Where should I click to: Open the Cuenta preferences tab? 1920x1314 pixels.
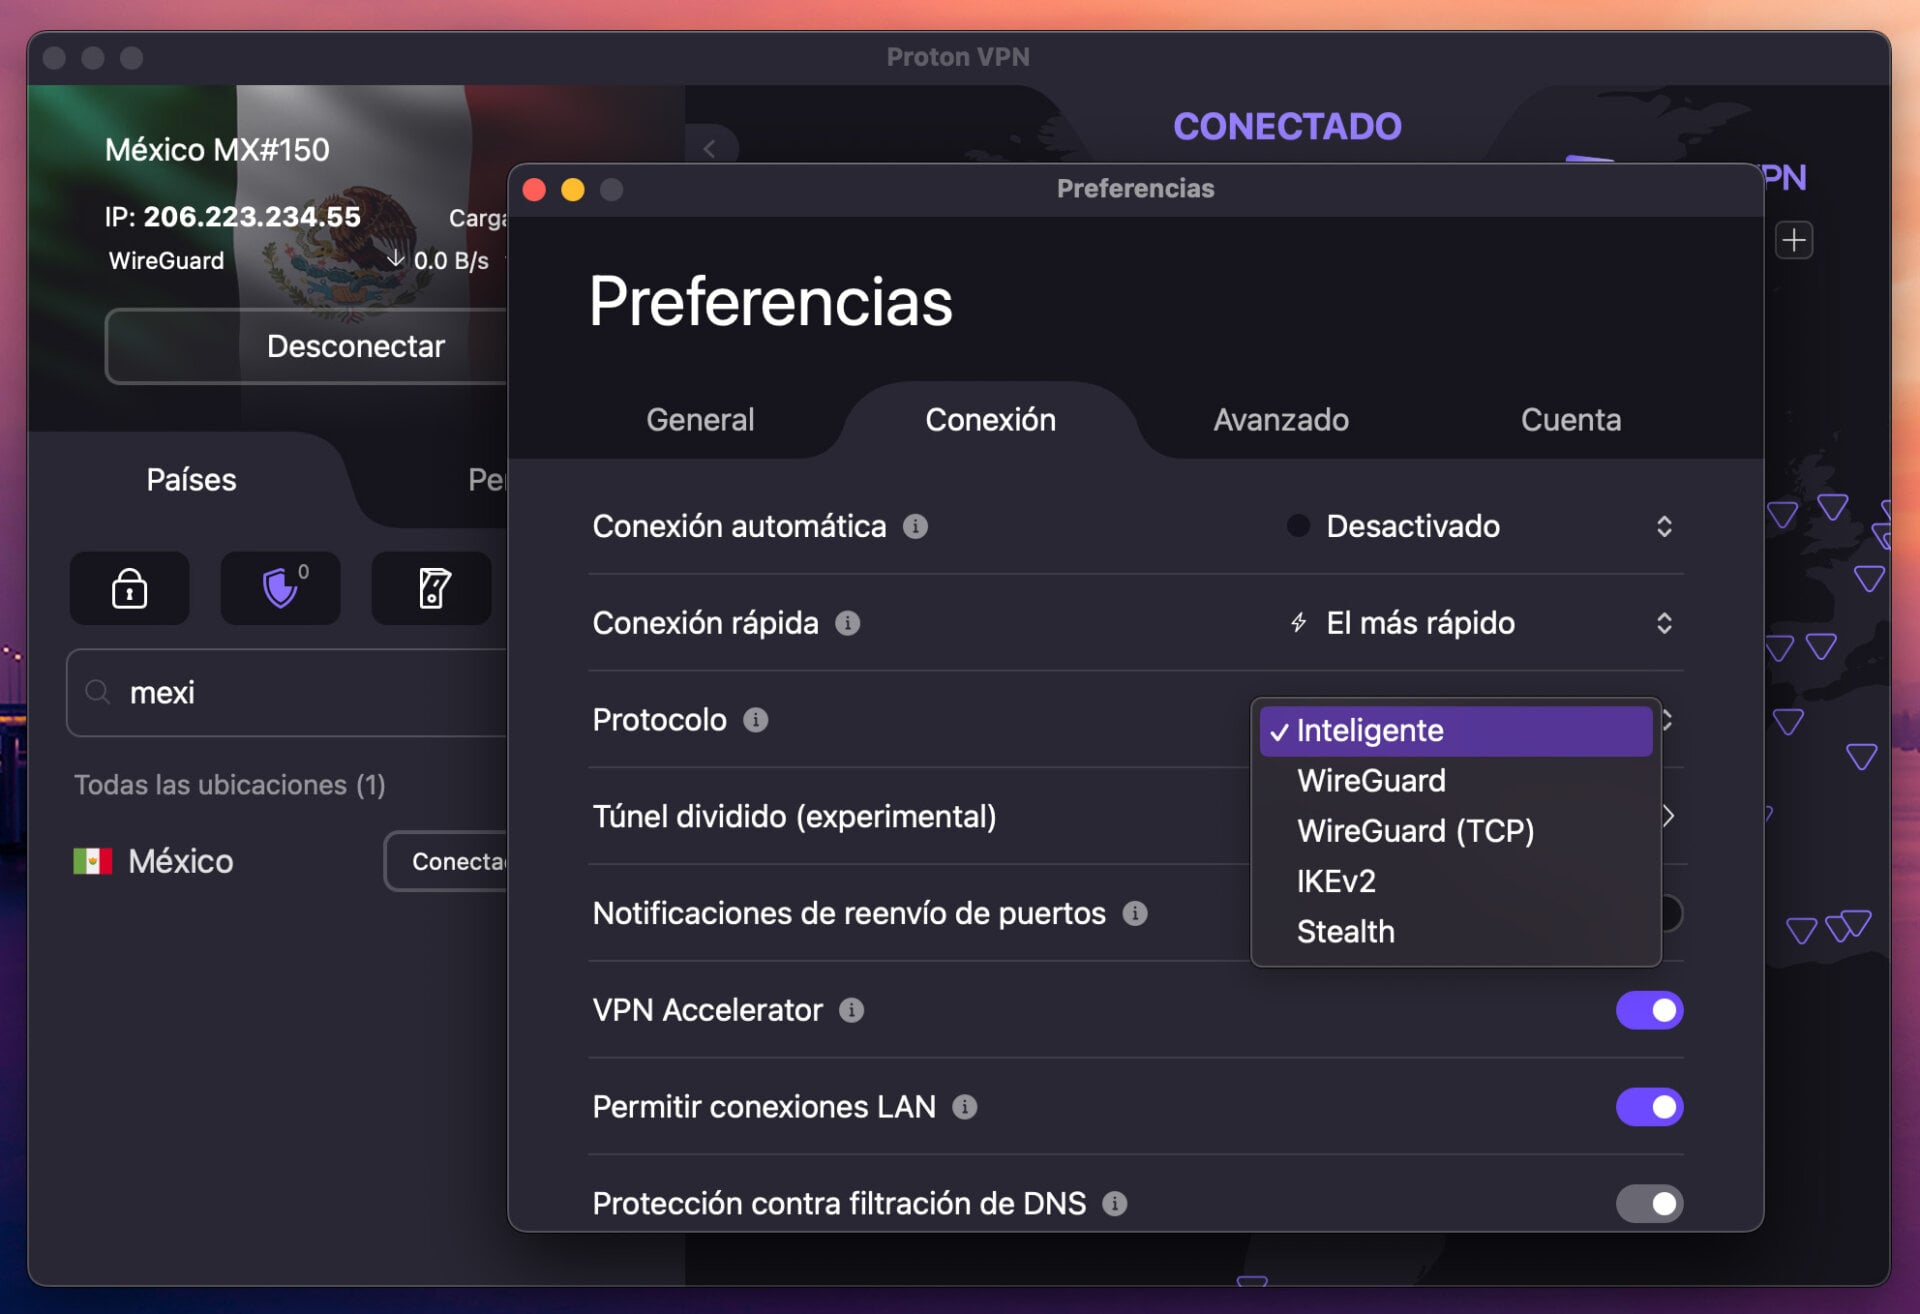[x=1570, y=420]
